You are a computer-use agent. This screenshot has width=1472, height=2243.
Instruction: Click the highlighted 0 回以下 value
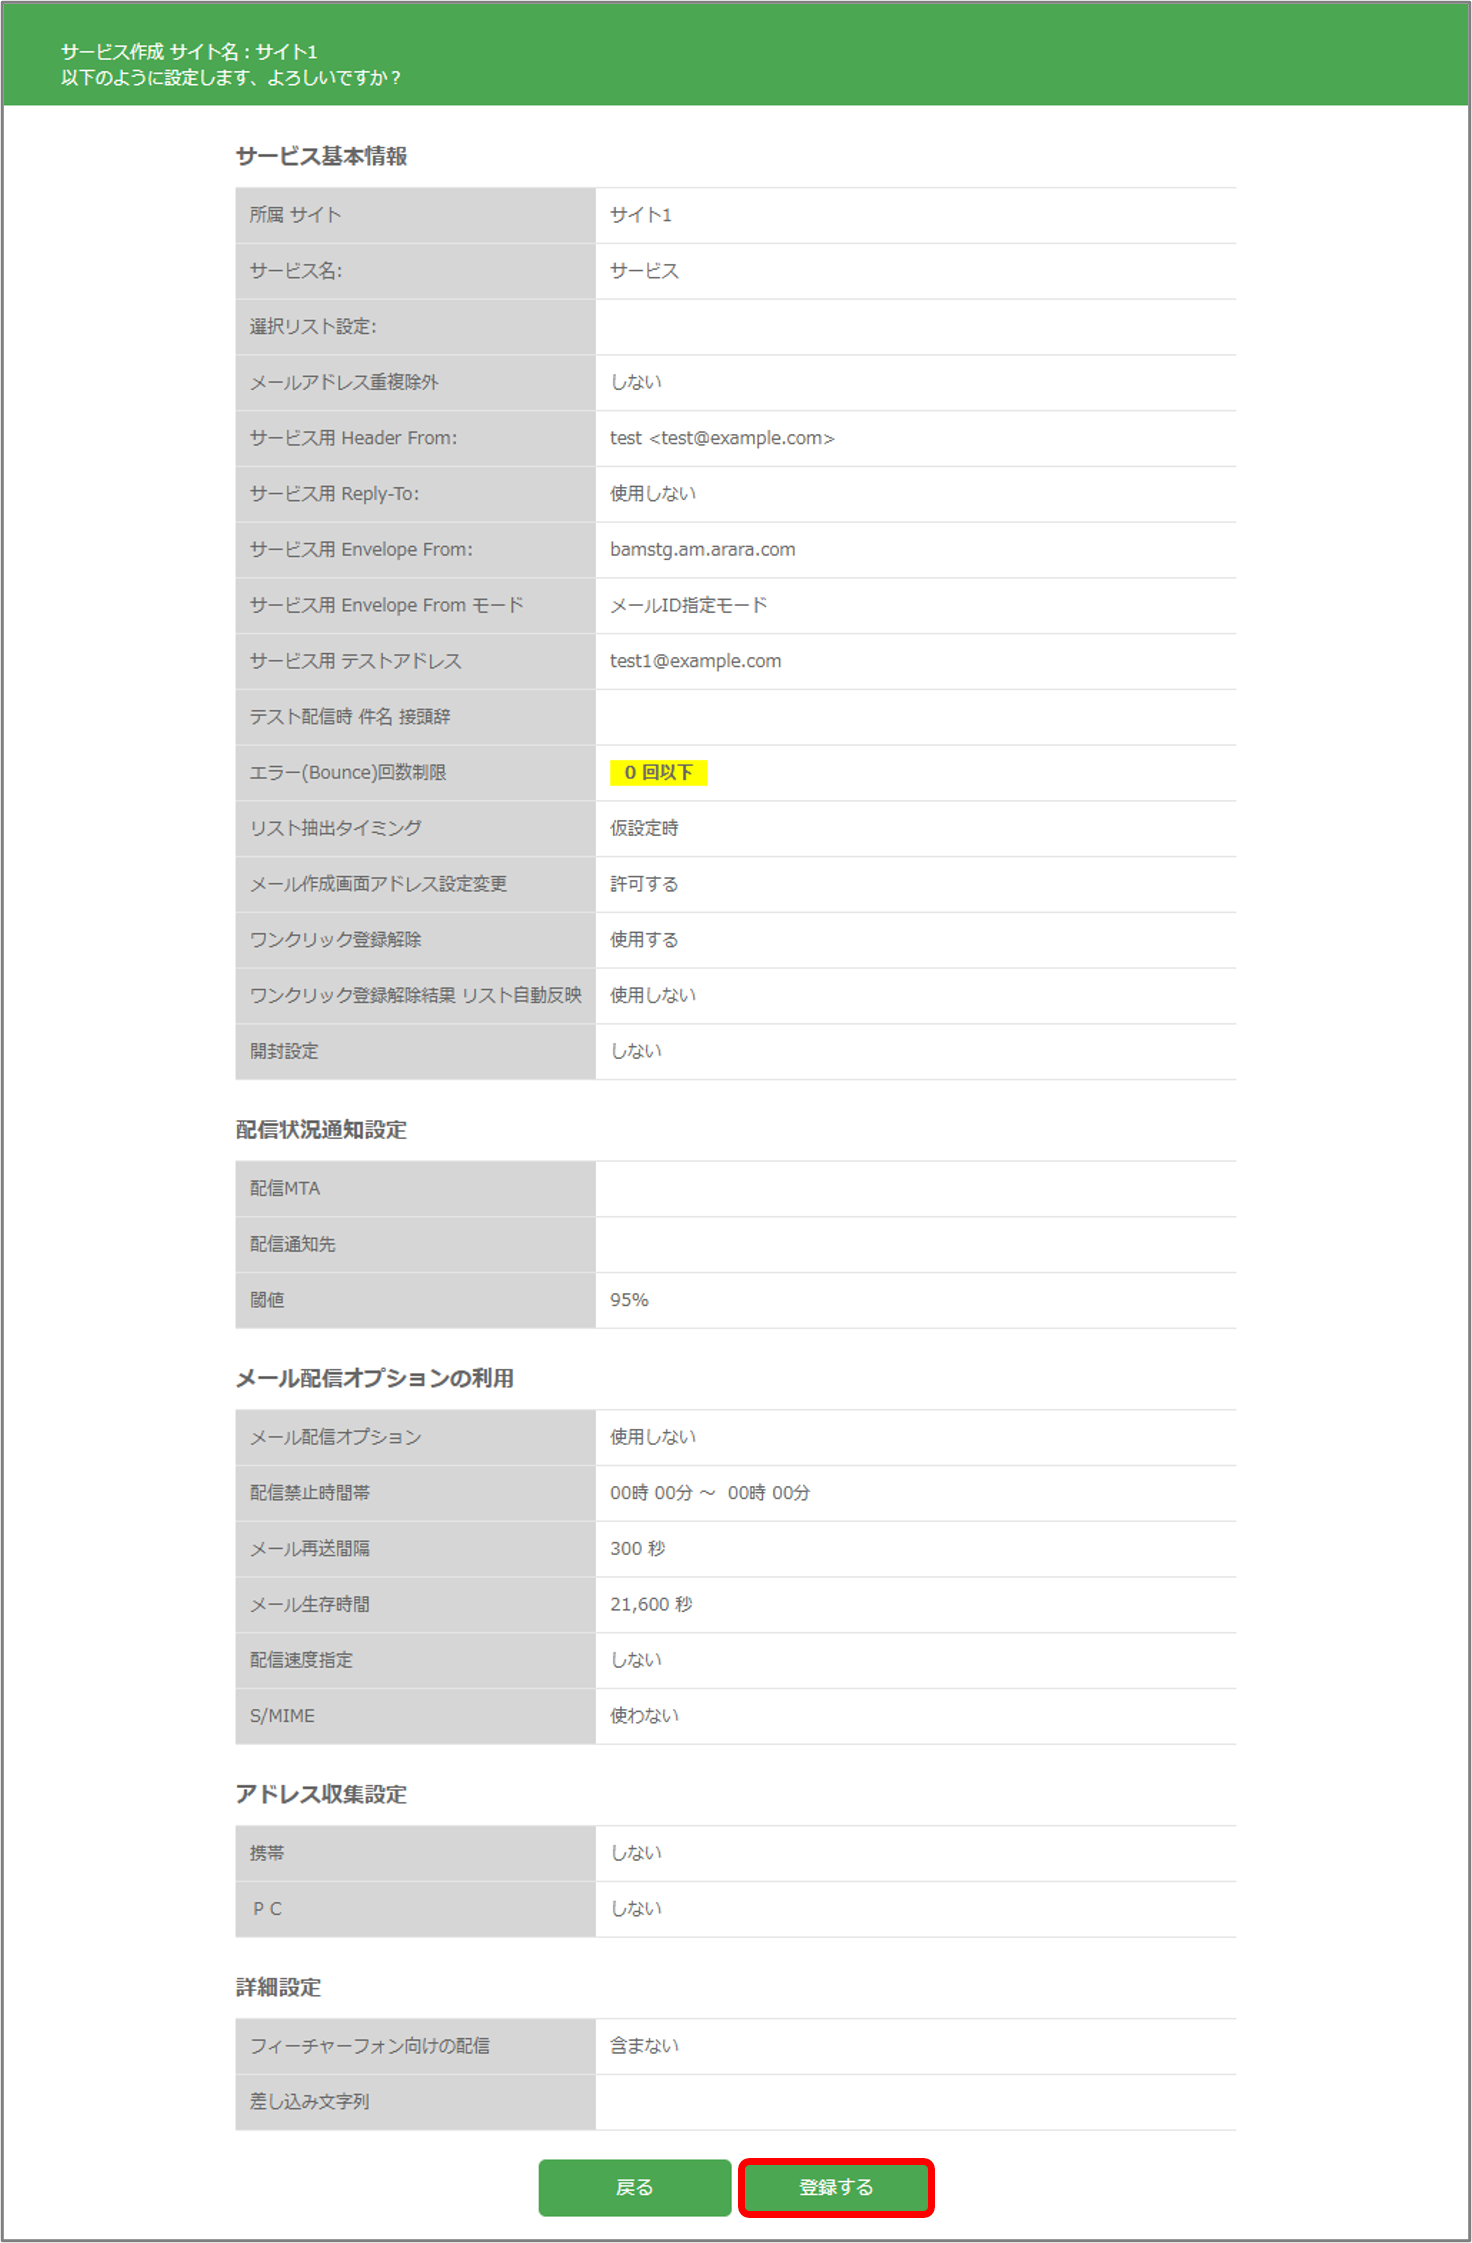point(658,772)
